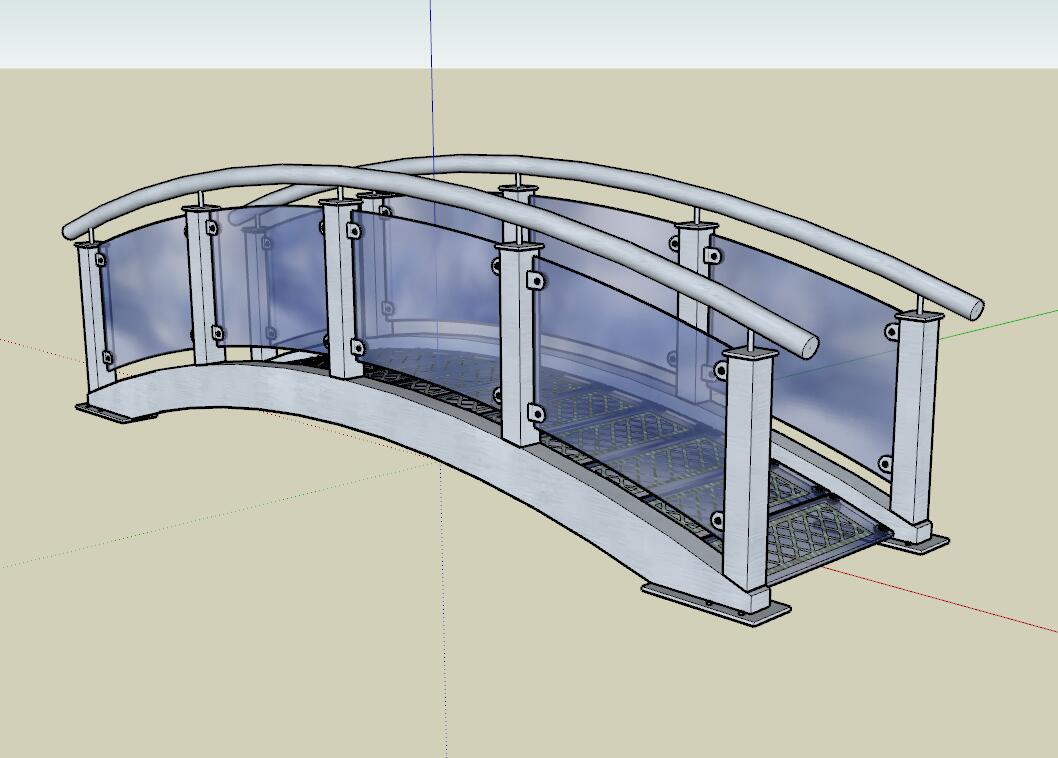Screen dimensions: 1058x758
Task: Click the rear handrail's right end
Action: point(972,306)
